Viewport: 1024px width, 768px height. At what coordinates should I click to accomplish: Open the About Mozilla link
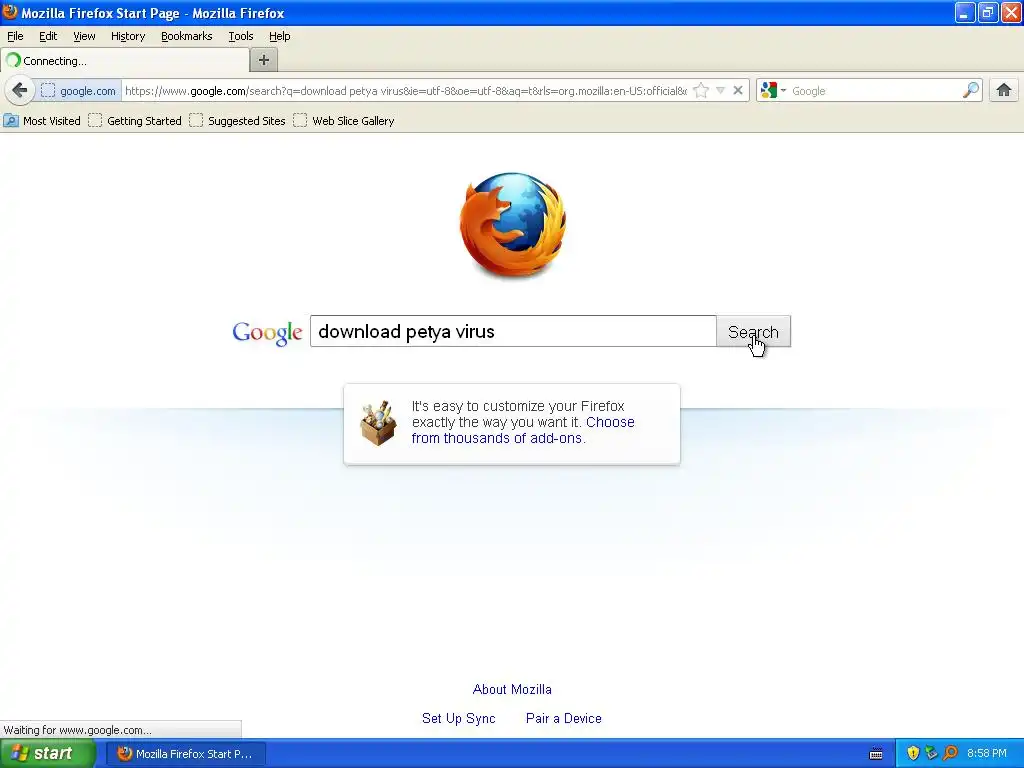click(512, 690)
